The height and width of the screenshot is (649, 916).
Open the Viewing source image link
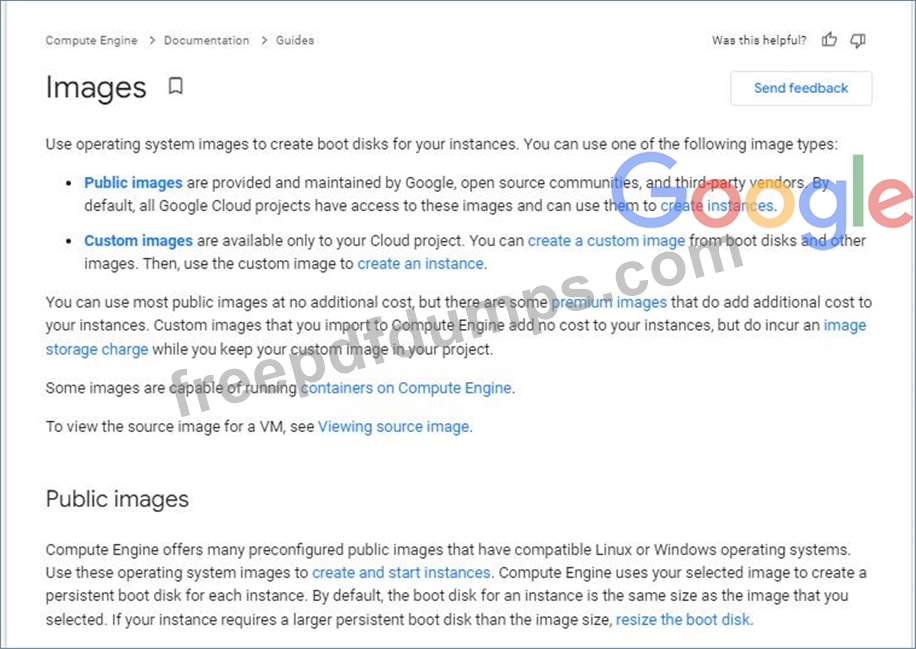pos(393,426)
